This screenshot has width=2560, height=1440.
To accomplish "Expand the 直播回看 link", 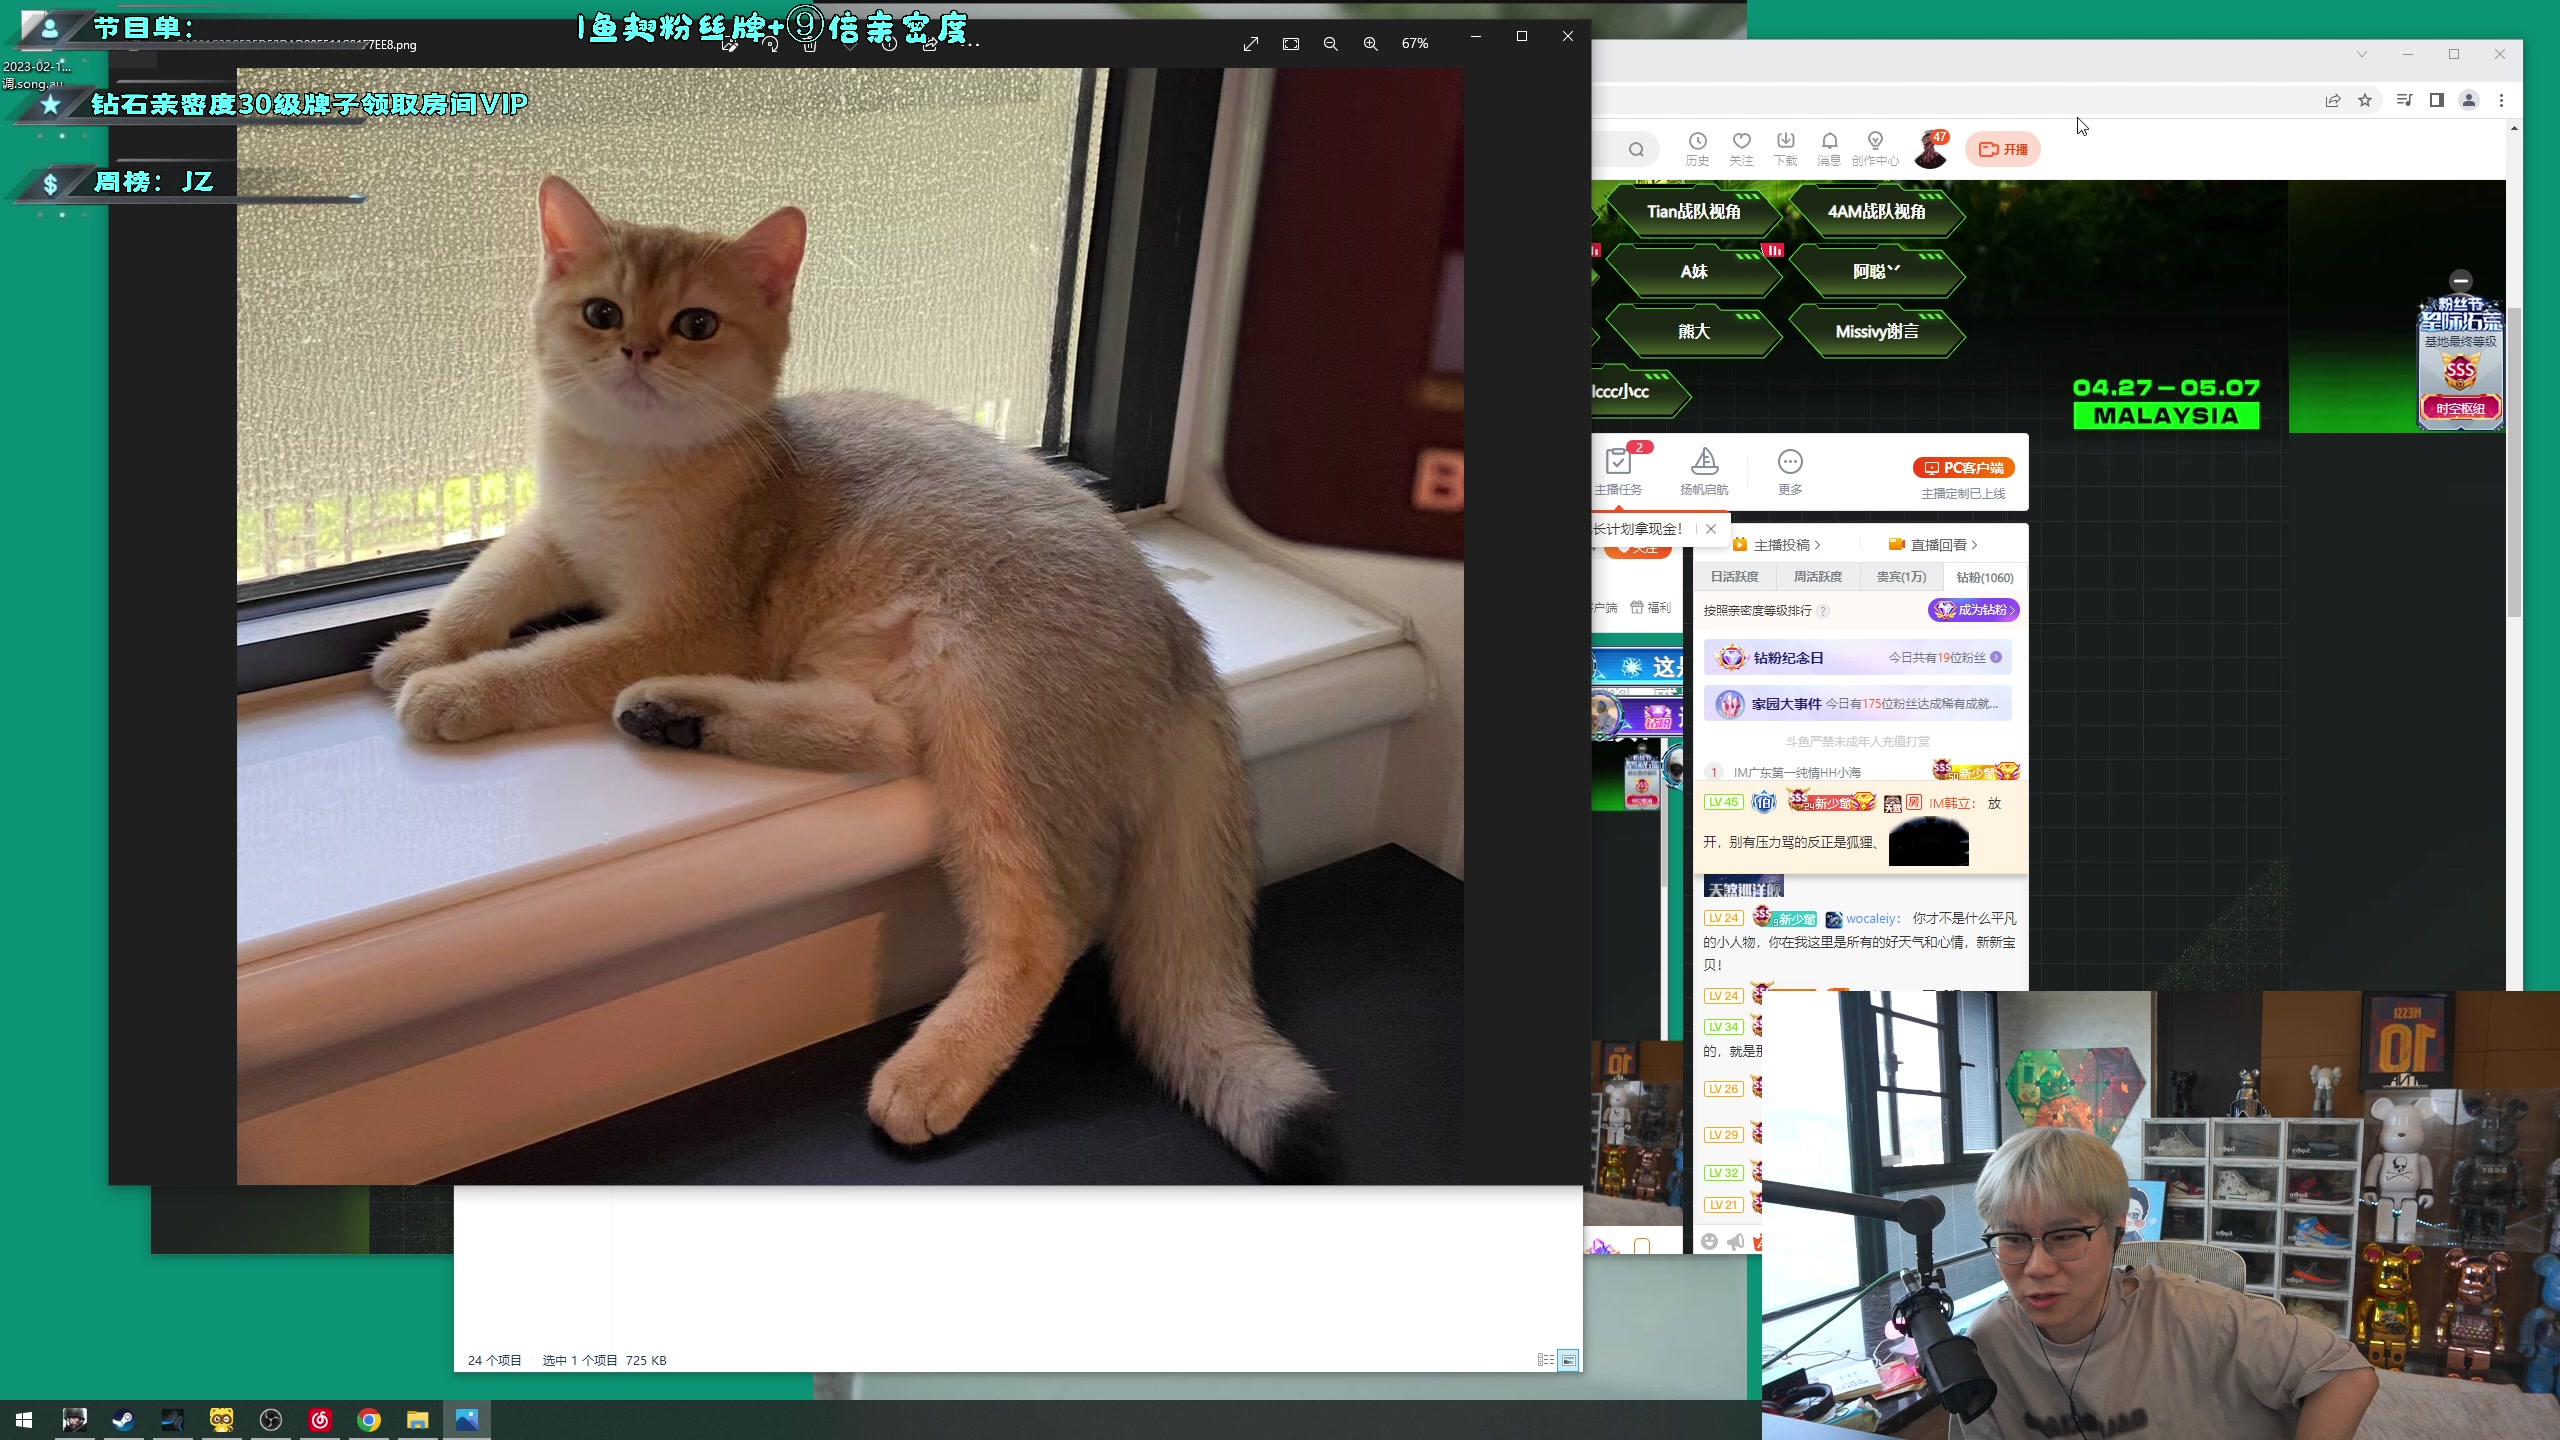I will pos(1934,545).
